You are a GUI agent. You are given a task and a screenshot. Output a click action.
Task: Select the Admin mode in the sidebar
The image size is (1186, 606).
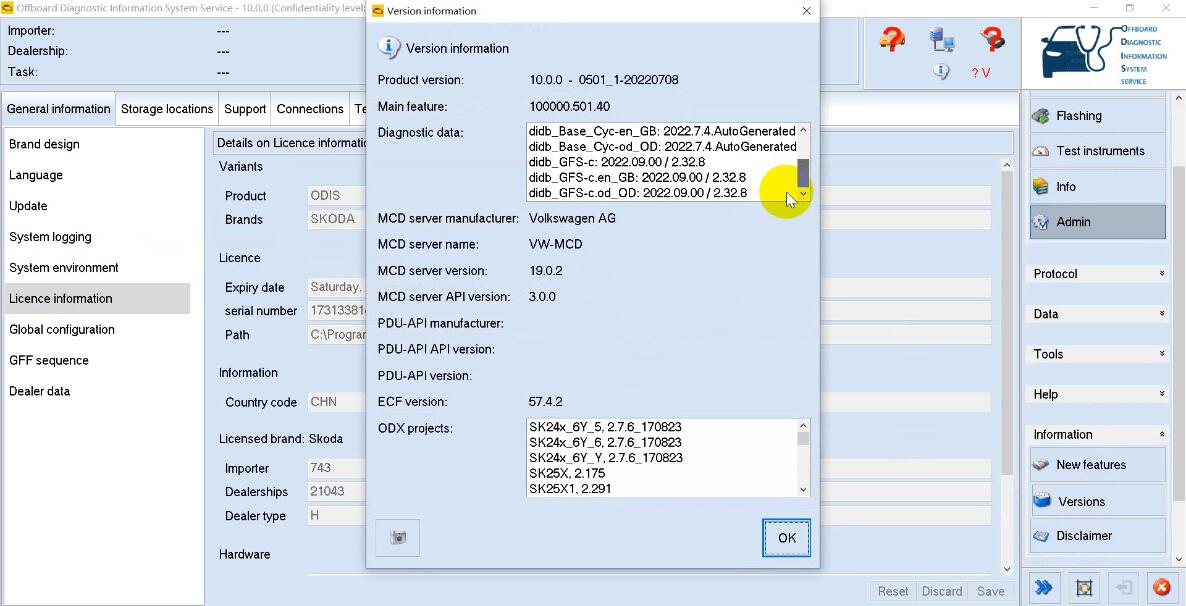(x=1098, y=222)
